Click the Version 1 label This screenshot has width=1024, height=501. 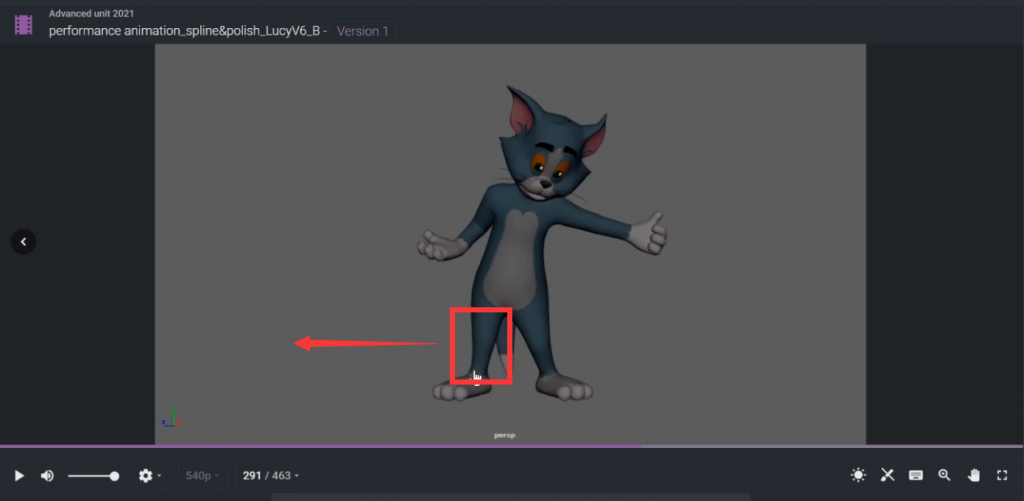coord(362,31)
